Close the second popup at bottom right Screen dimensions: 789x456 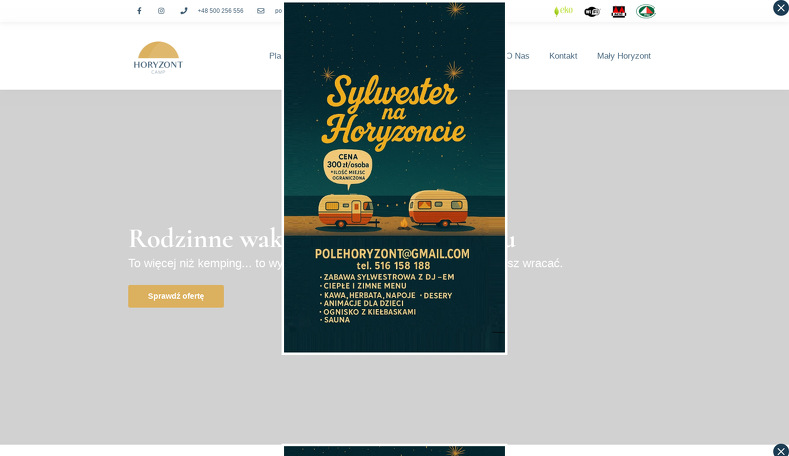(781, 450)
